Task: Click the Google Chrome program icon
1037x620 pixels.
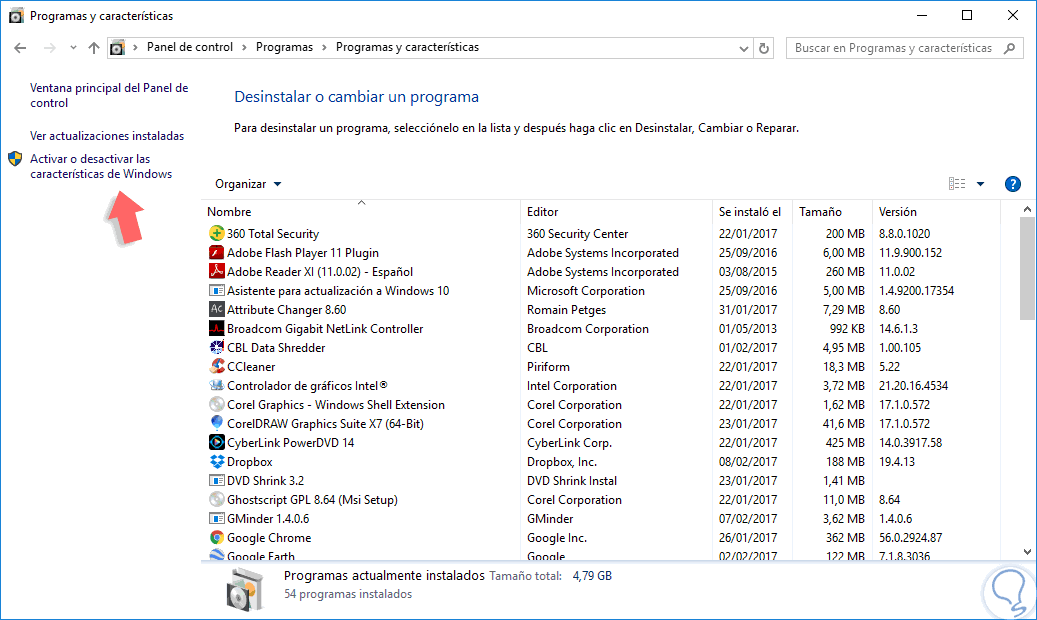Action: click(216, 537)
